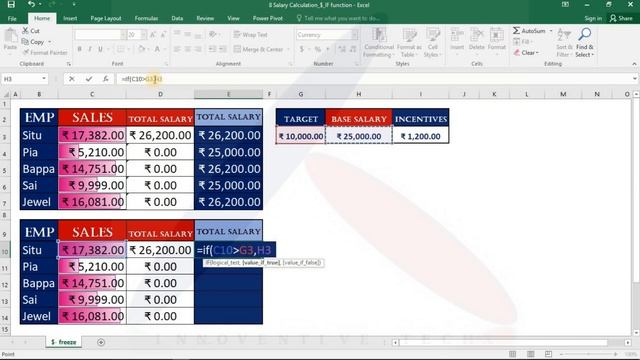Image resolution: width=640 pixels, height=360 pixels.
Task: Click the Save icon in title bar
Action: (x=11, y=5)
